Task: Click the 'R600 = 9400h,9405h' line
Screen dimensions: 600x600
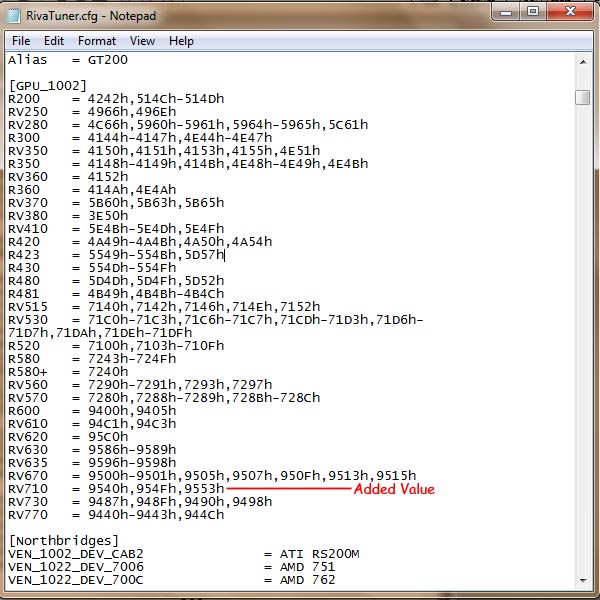Action: pyautogui.click(x=92, y=411)
